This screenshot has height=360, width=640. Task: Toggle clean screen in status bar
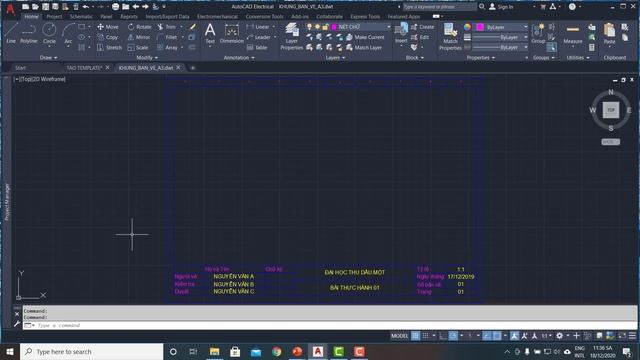coord(622,336)
